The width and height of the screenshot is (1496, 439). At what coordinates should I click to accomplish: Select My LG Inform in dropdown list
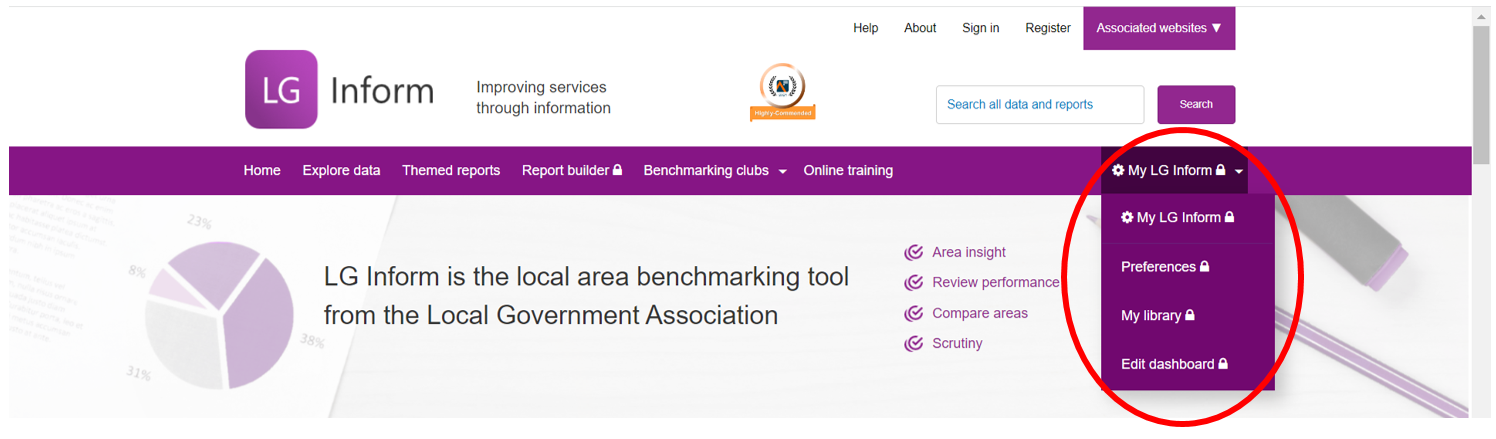(x=1188, y=218)
